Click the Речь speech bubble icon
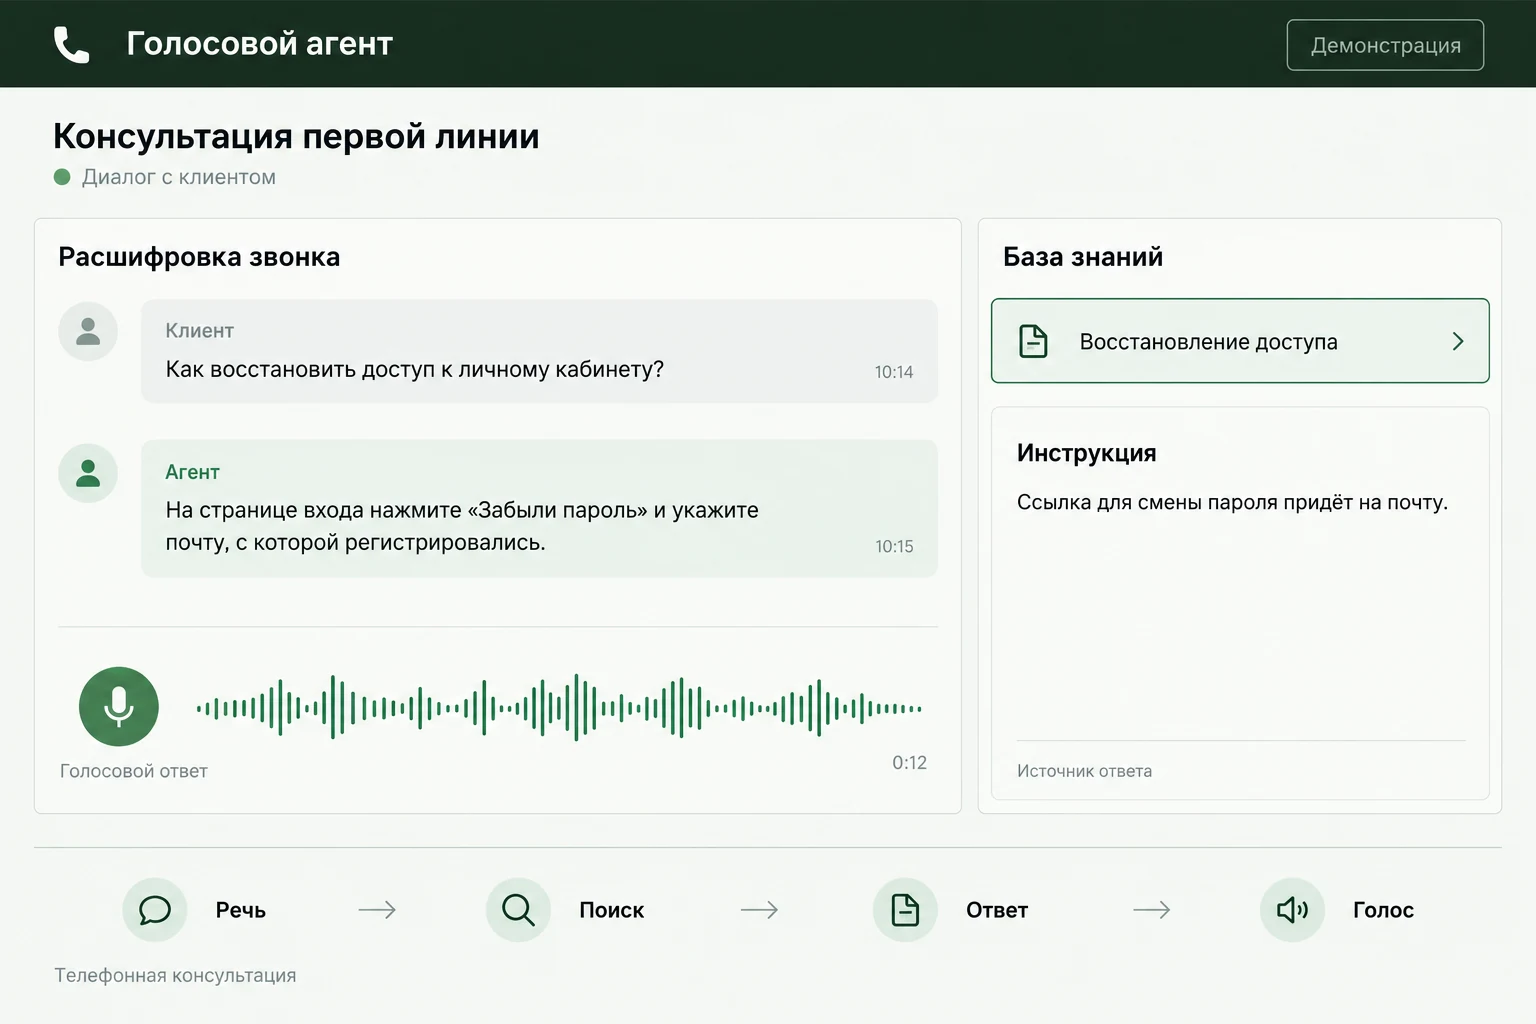Viewport: 1536px width, 1024px height. coord(155,910)
